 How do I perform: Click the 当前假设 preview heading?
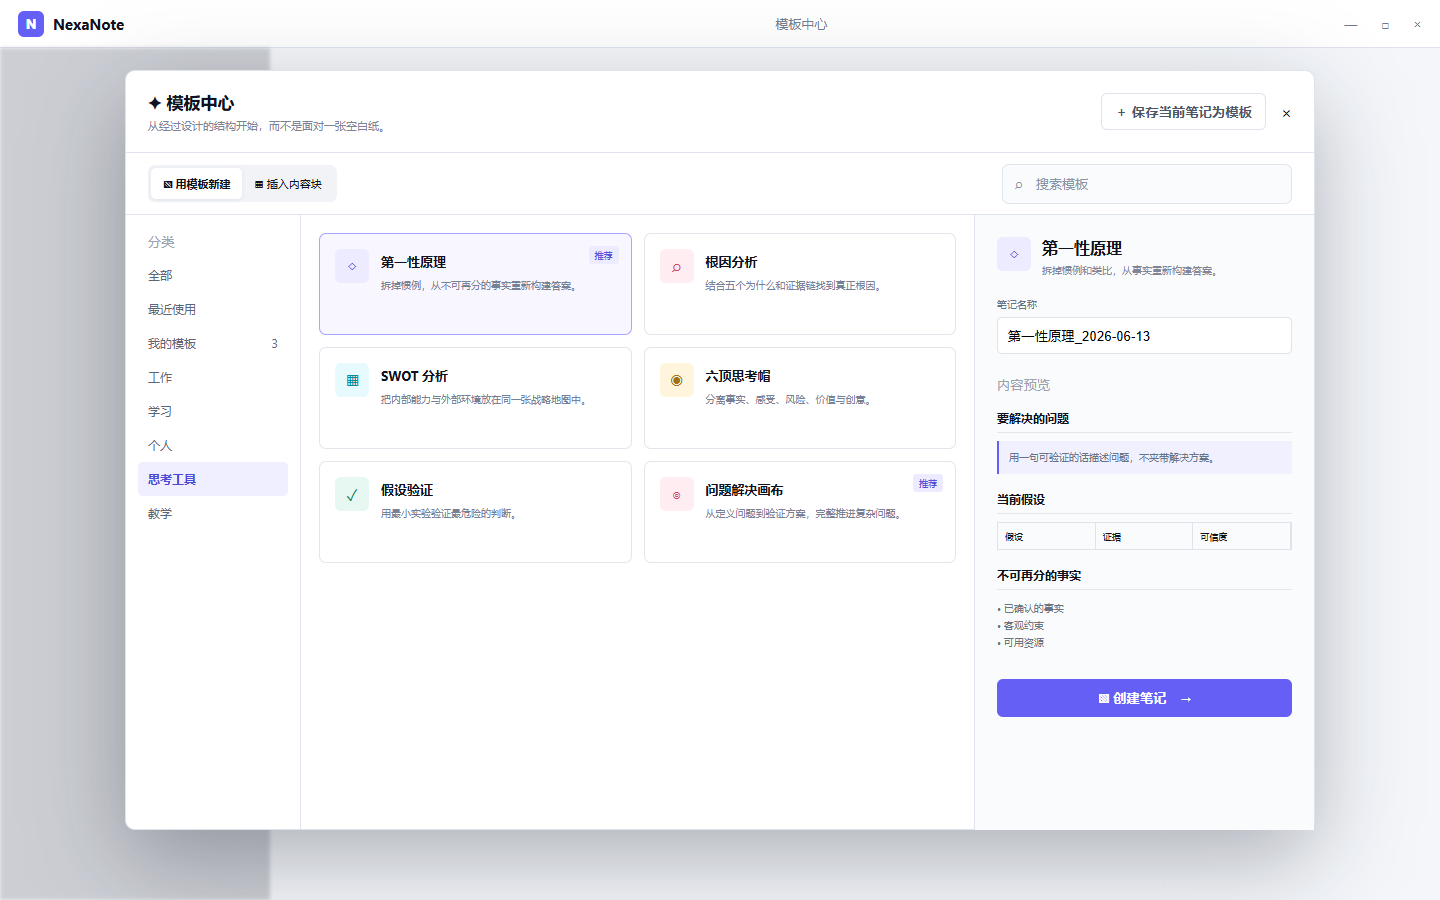[1021, 500]
